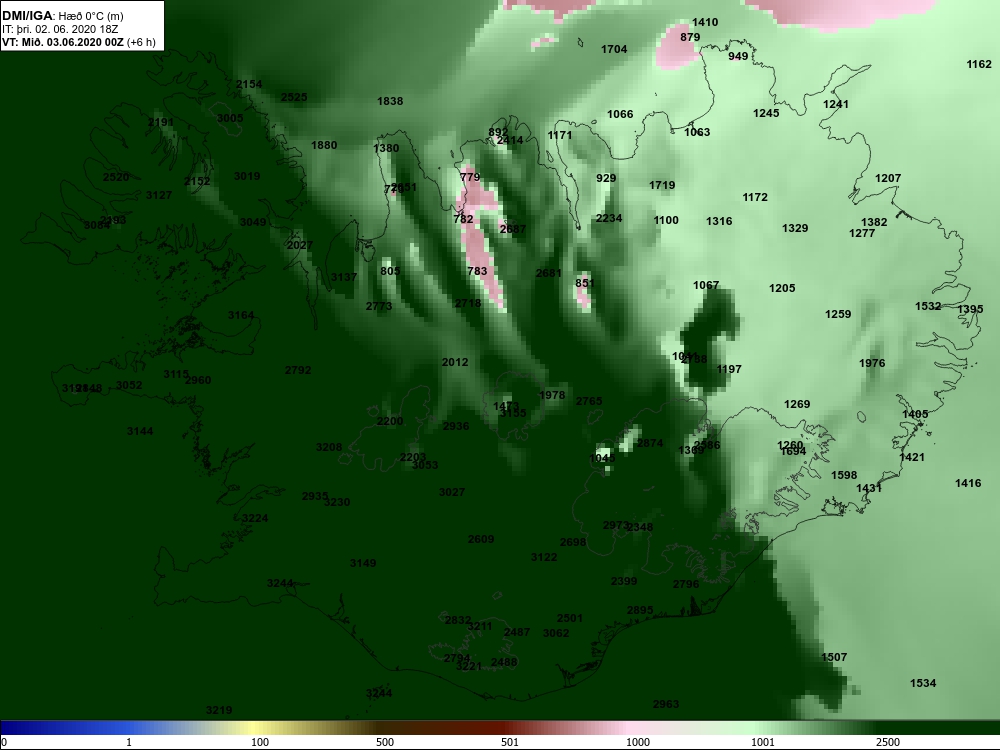Select the value 1316
The width and height of the screenshot is (1000, 750).
[719, 221]
